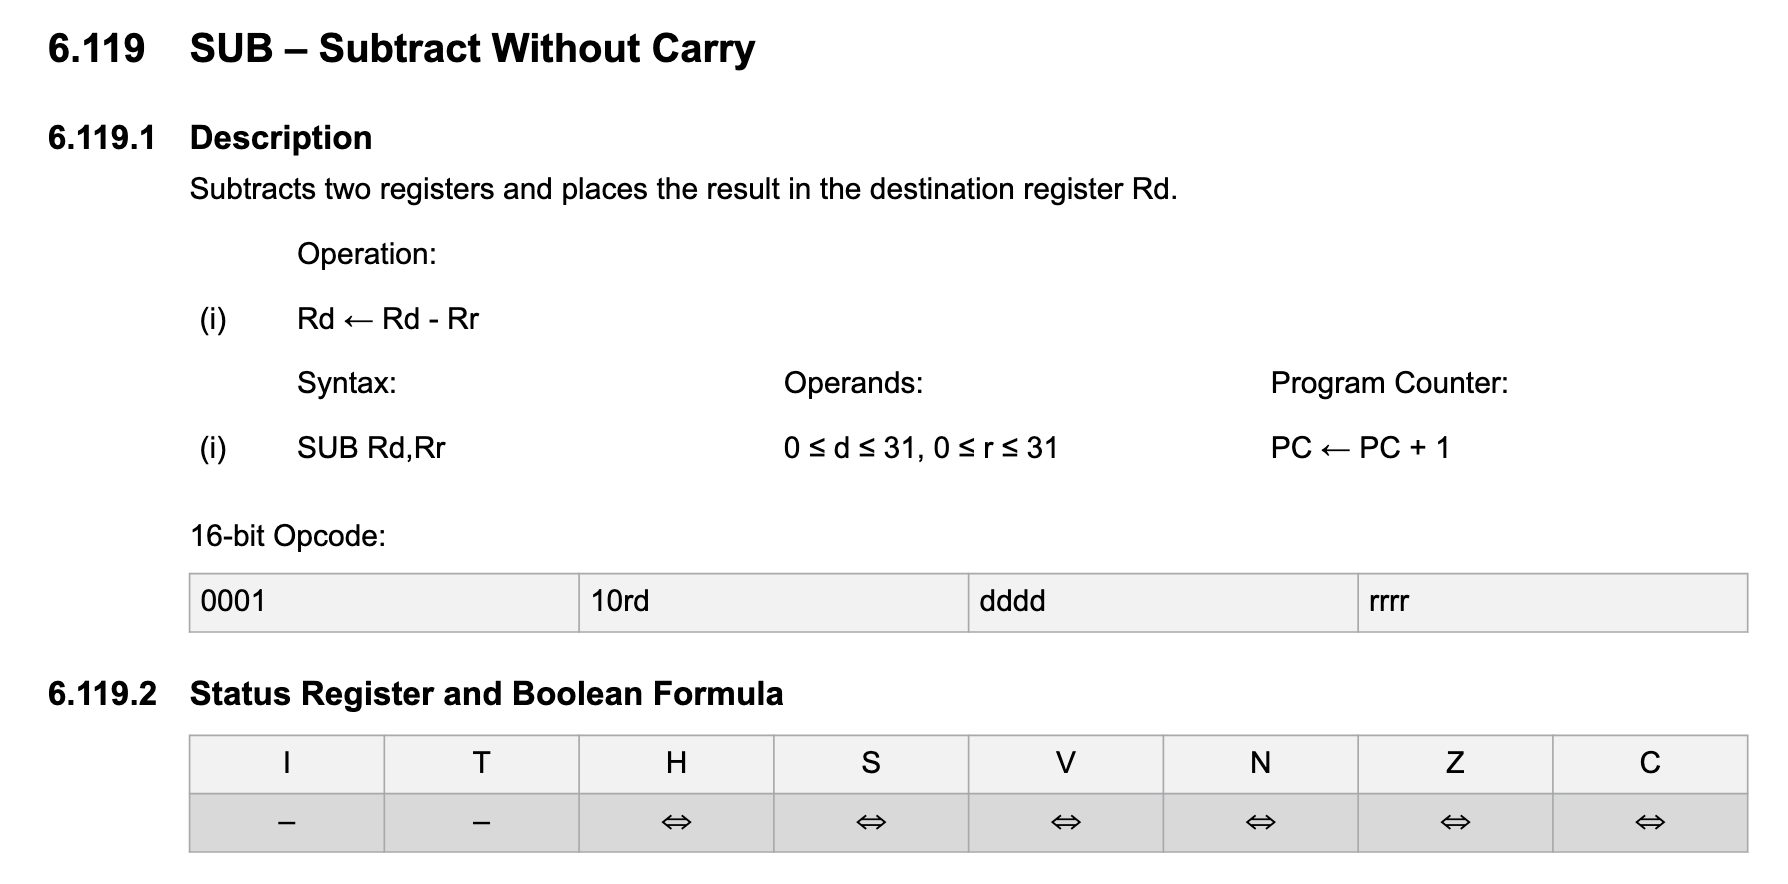Click the dash under I flag
The width and height of the screenshot is (1788, 884).
pyautogui.click(x=287, y=824)
